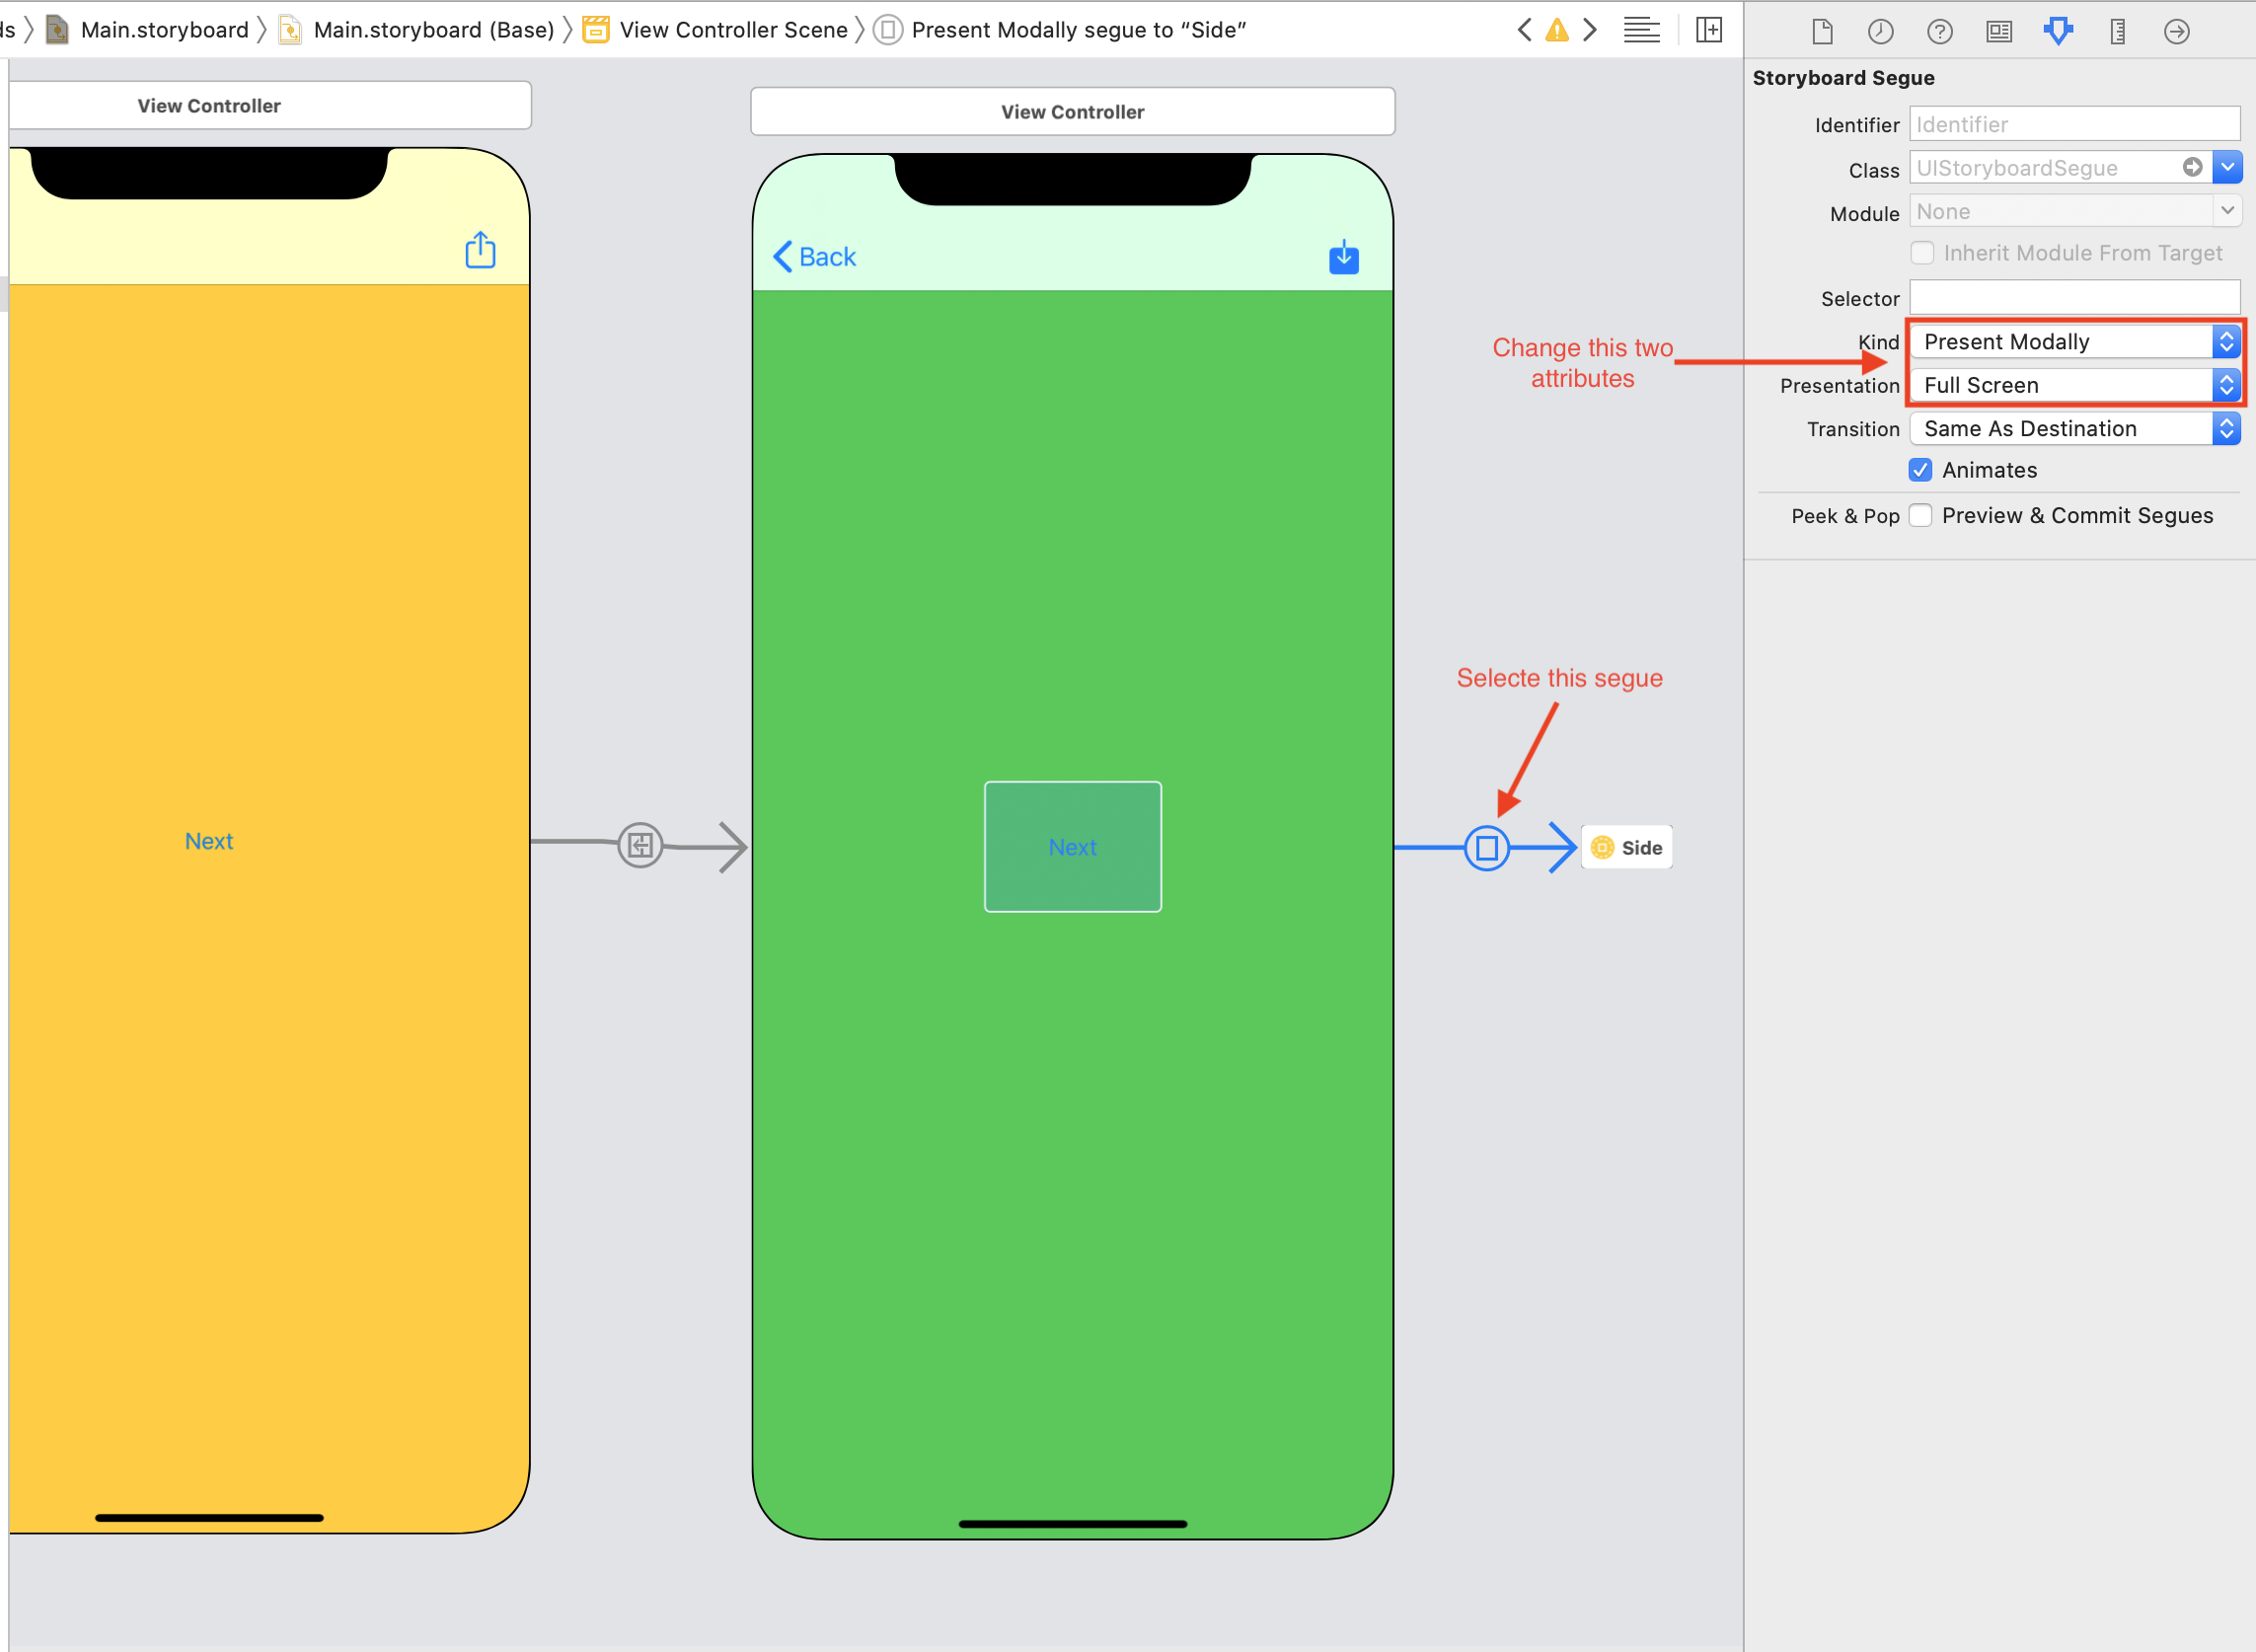Click the download icon on green controller

tap(1343, 258)
